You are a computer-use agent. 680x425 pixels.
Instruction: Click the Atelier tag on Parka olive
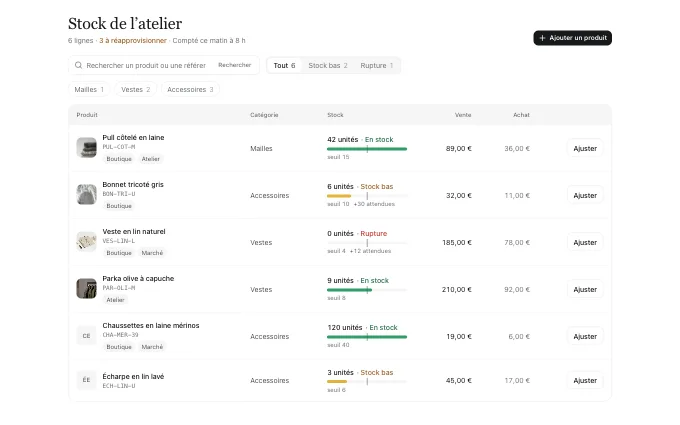[115, 300]
